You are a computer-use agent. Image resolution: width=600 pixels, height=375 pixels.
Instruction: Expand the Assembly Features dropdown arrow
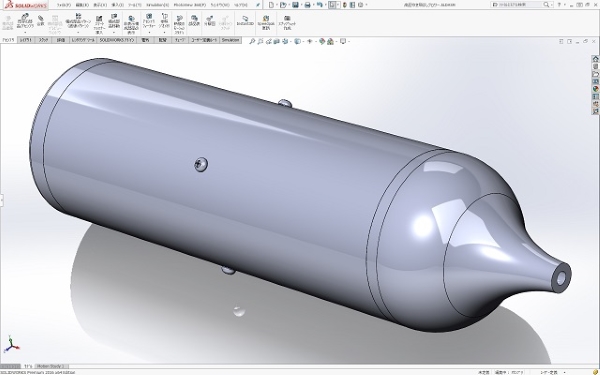pyautogui.click(x=149, y=32)
